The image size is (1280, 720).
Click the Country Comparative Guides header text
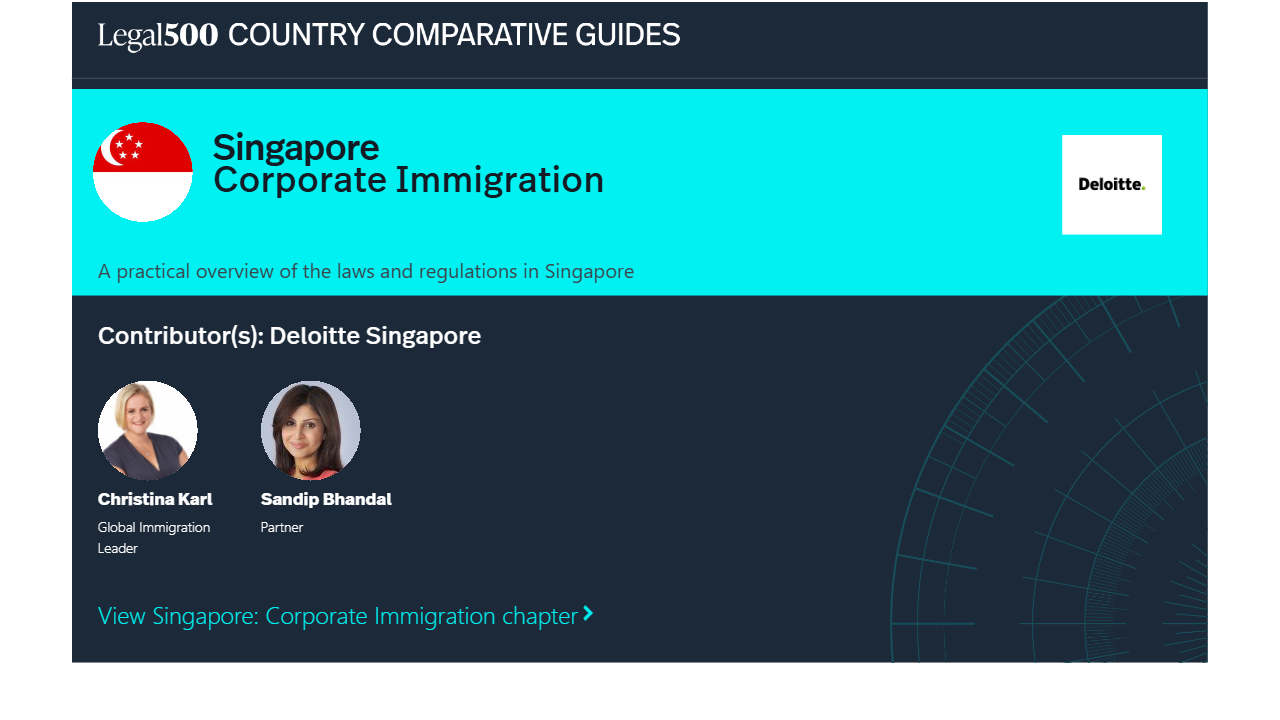click(x=454, y=36)
